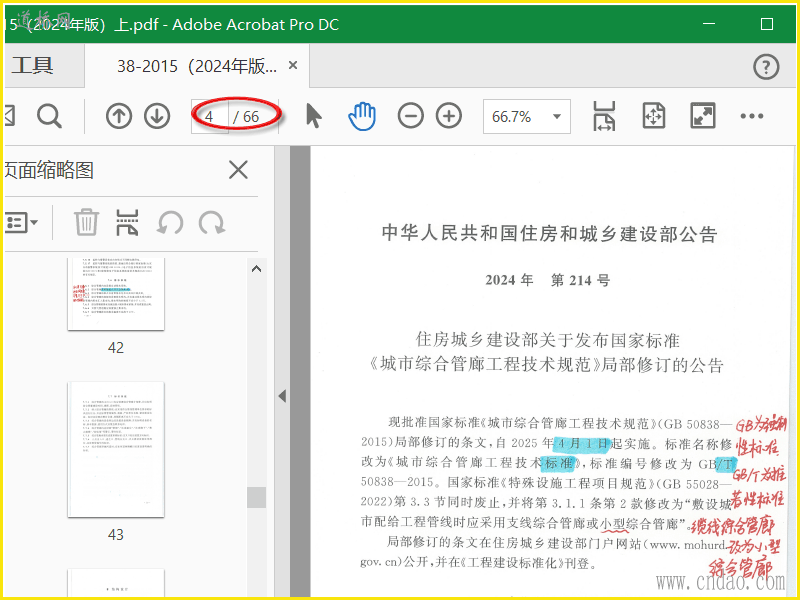Apply fit width scrolling mode
The width and height of the screenshot is (800, 600).
coord(604,116)
